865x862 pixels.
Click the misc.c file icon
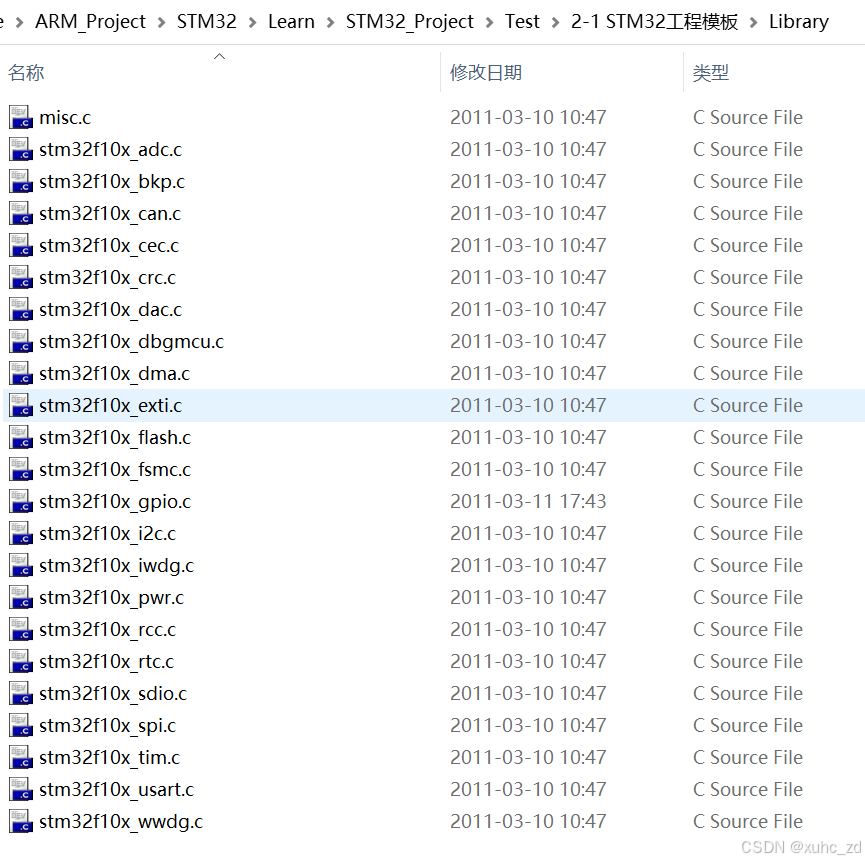pos(21,117)
